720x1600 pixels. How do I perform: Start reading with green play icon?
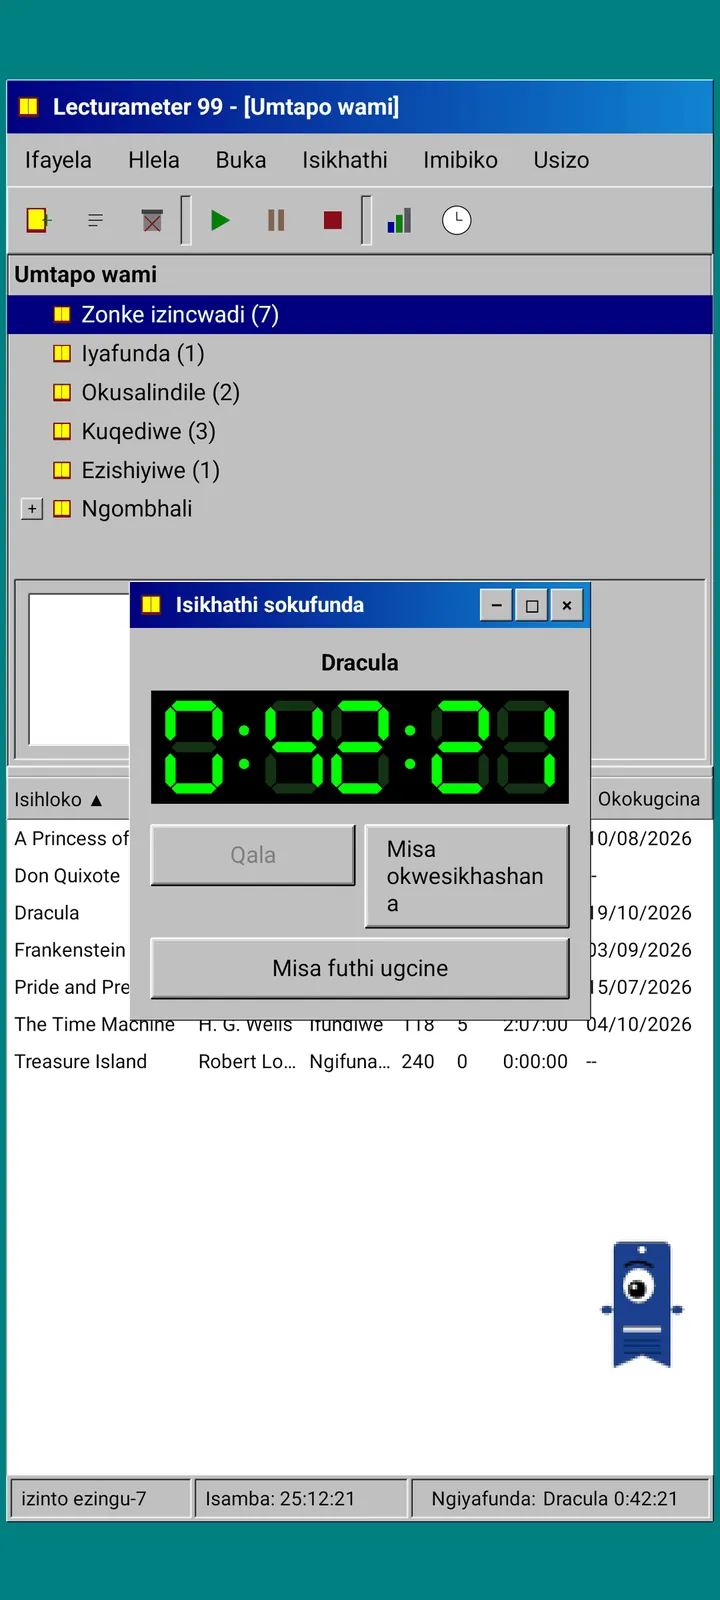tap(220, 220)
